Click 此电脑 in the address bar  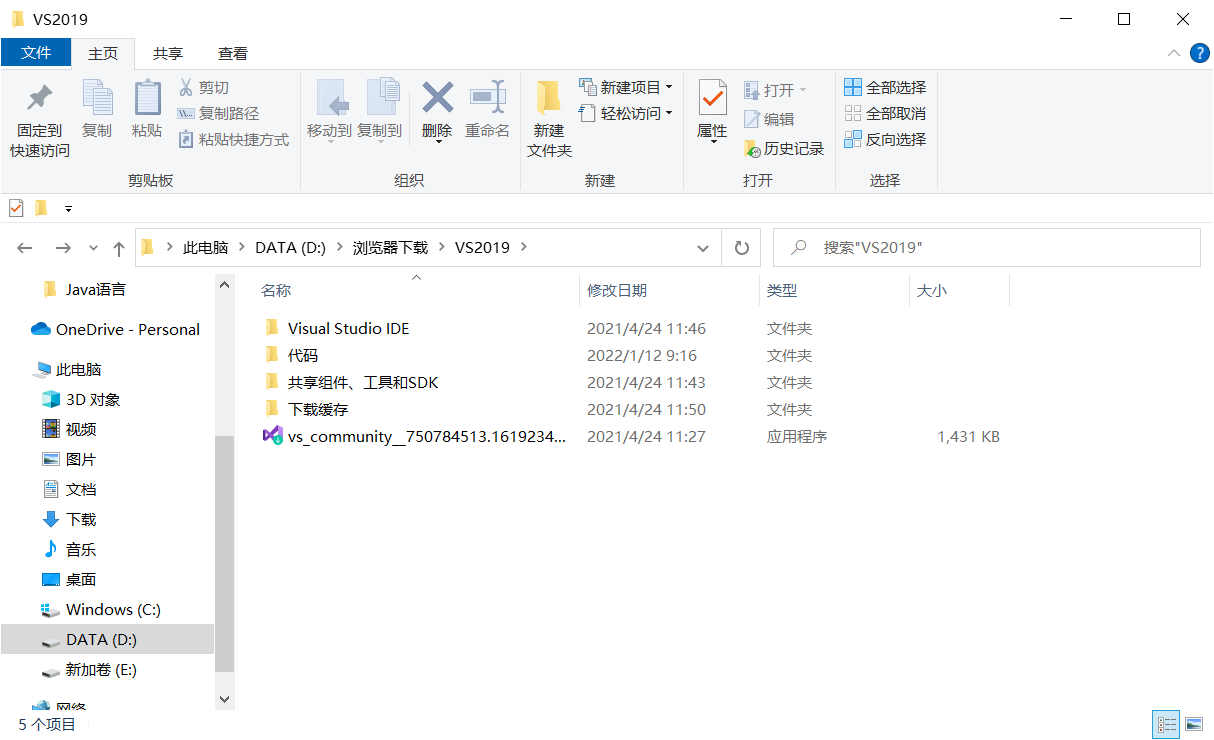(205, 248)
